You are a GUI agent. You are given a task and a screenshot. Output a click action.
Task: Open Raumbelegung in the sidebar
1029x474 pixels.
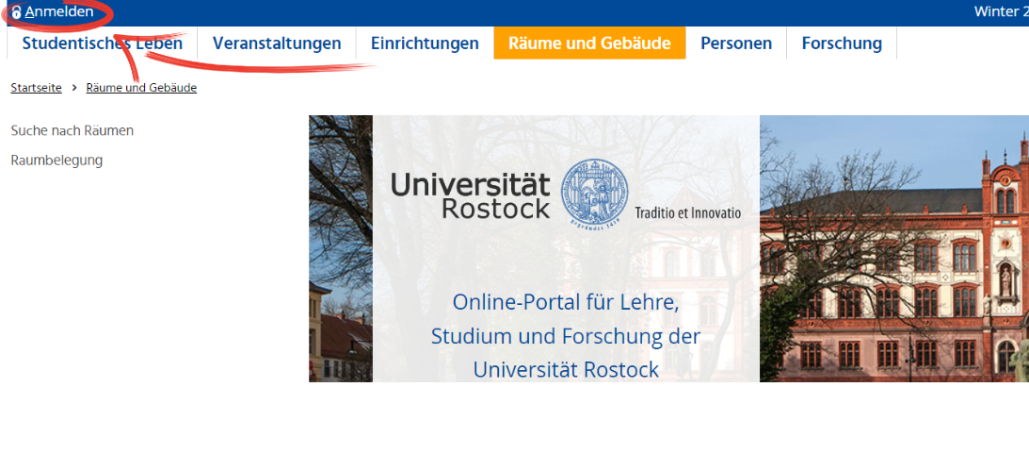[x=56, y=160]
